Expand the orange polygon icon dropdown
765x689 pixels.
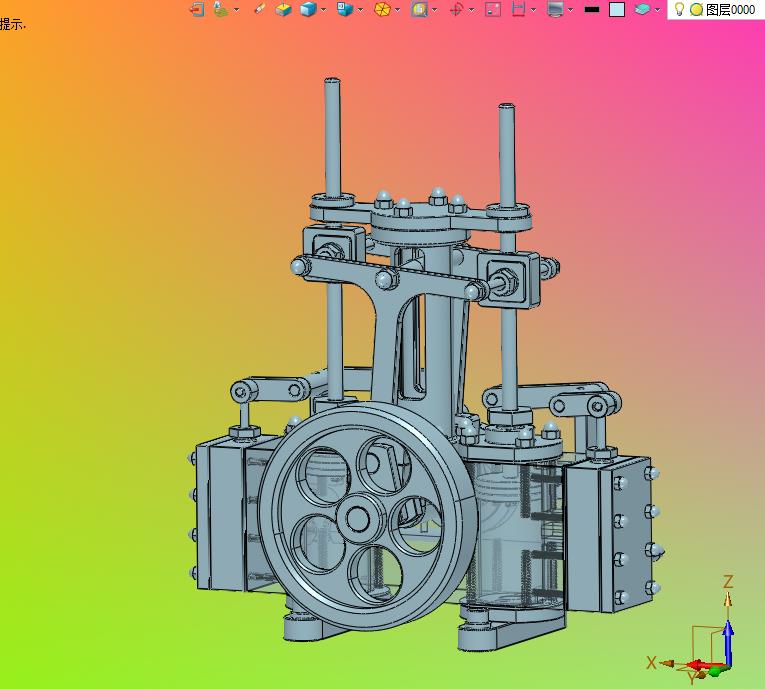coord(398,10)
